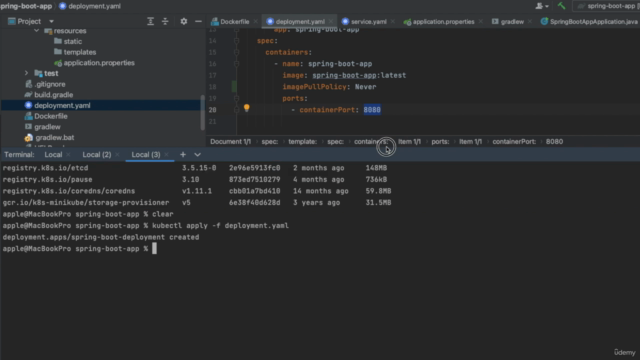Click the selected 8080 value in editor
640x360 pixels.
[372, 109]
